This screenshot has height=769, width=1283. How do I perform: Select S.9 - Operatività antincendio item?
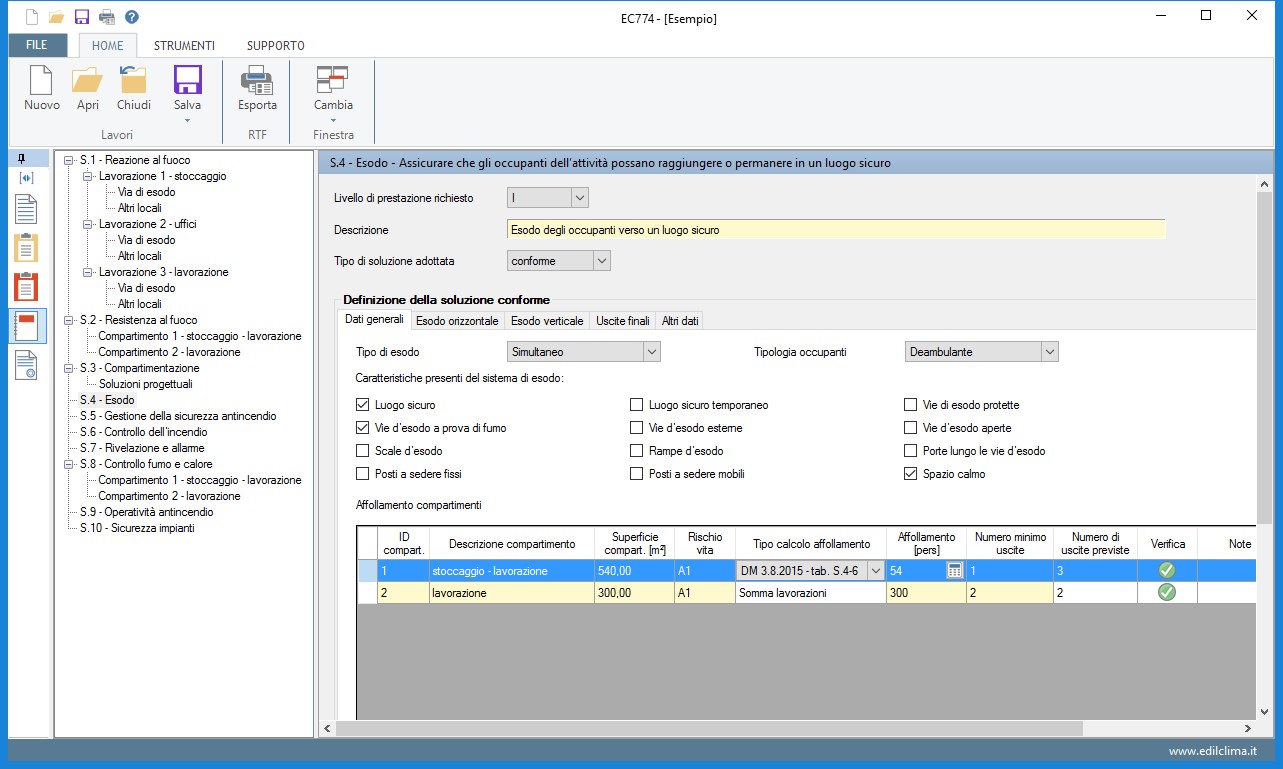[146, 512]
